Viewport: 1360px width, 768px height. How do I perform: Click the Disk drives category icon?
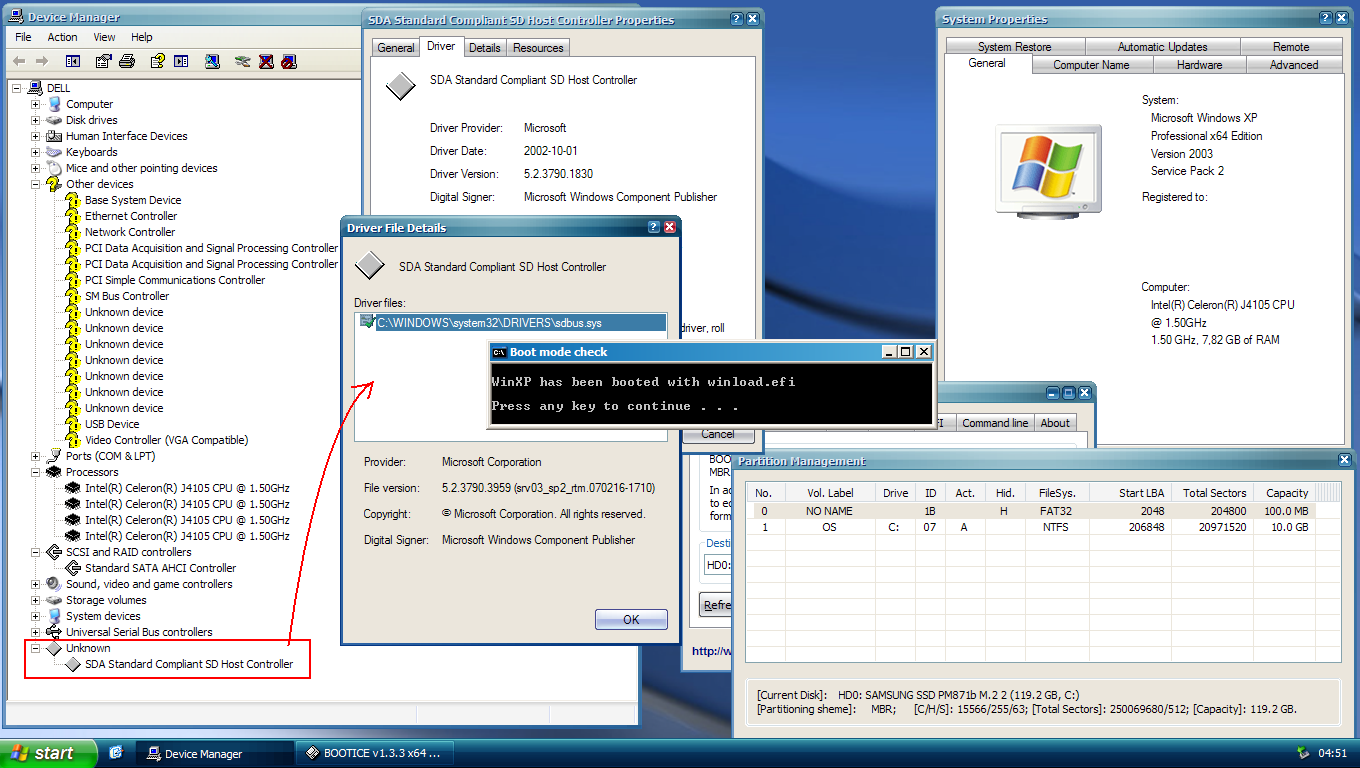click(54, 120)
